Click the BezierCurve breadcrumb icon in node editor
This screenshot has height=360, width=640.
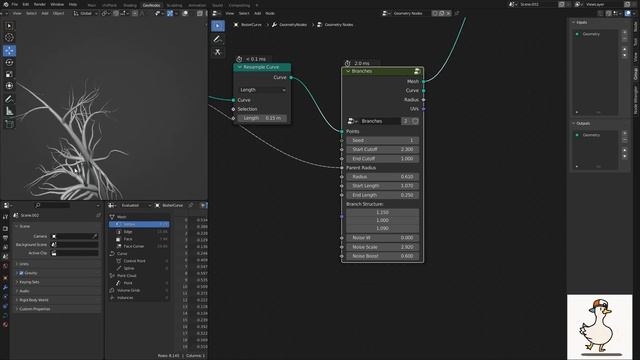click(236, 25)
